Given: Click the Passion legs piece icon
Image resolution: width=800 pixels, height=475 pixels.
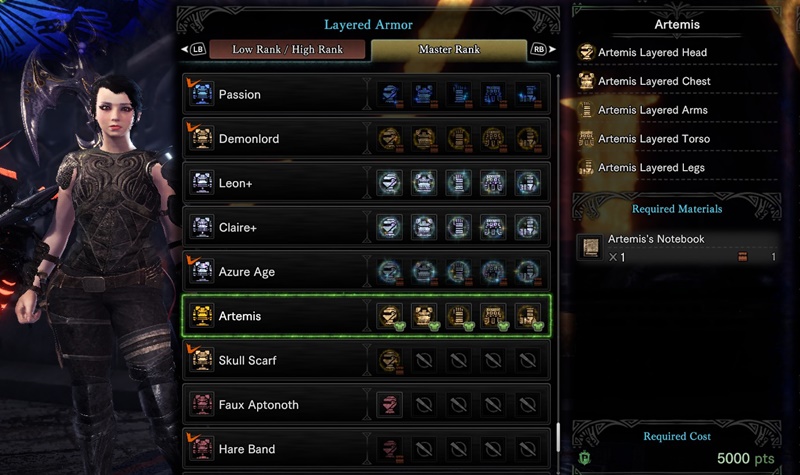Looking at the screenshot, I should [528, 94].
